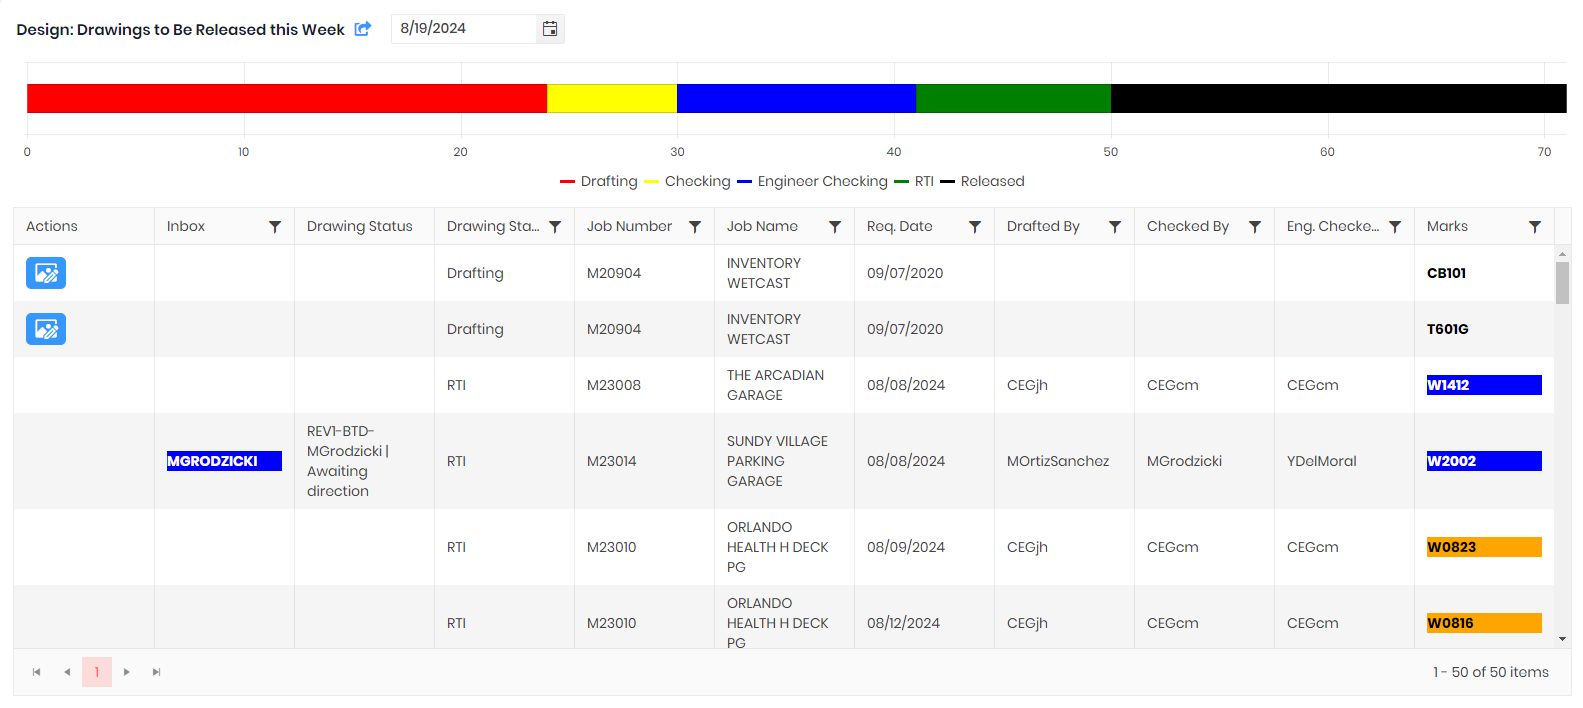Sort by the Job Number header

pyautogui.click(x=629, y=227)
